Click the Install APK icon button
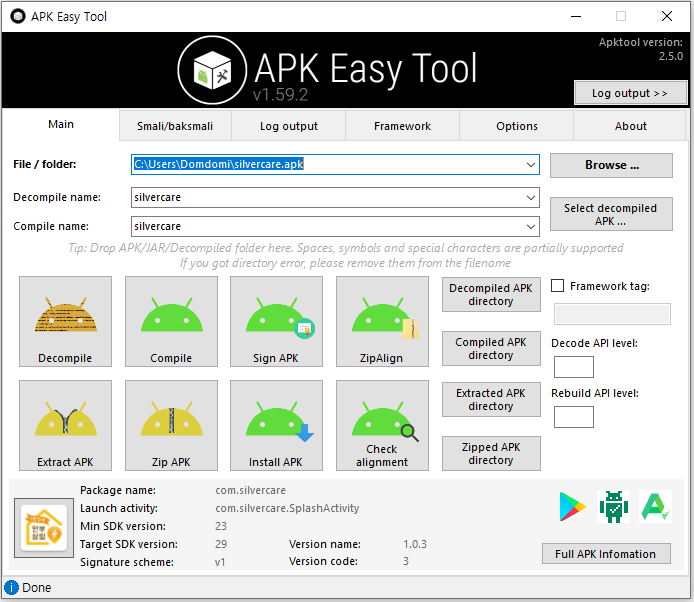 point(276,425)
